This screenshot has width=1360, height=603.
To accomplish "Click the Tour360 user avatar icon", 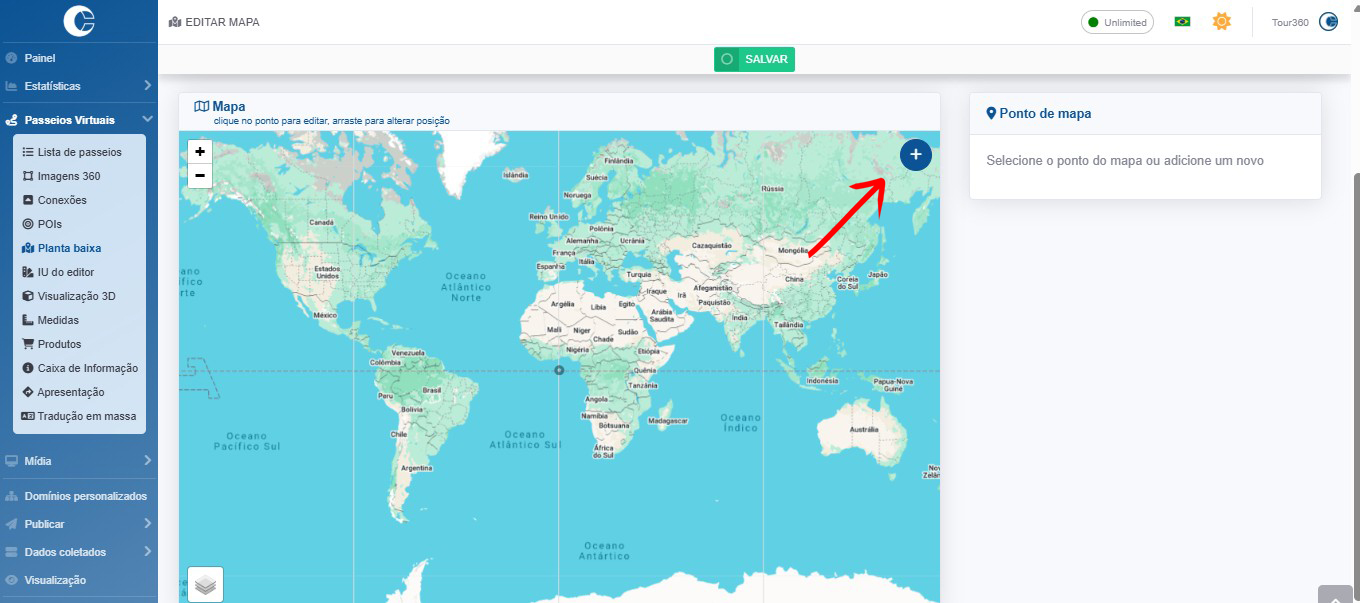I will [x=1328, y=22].
